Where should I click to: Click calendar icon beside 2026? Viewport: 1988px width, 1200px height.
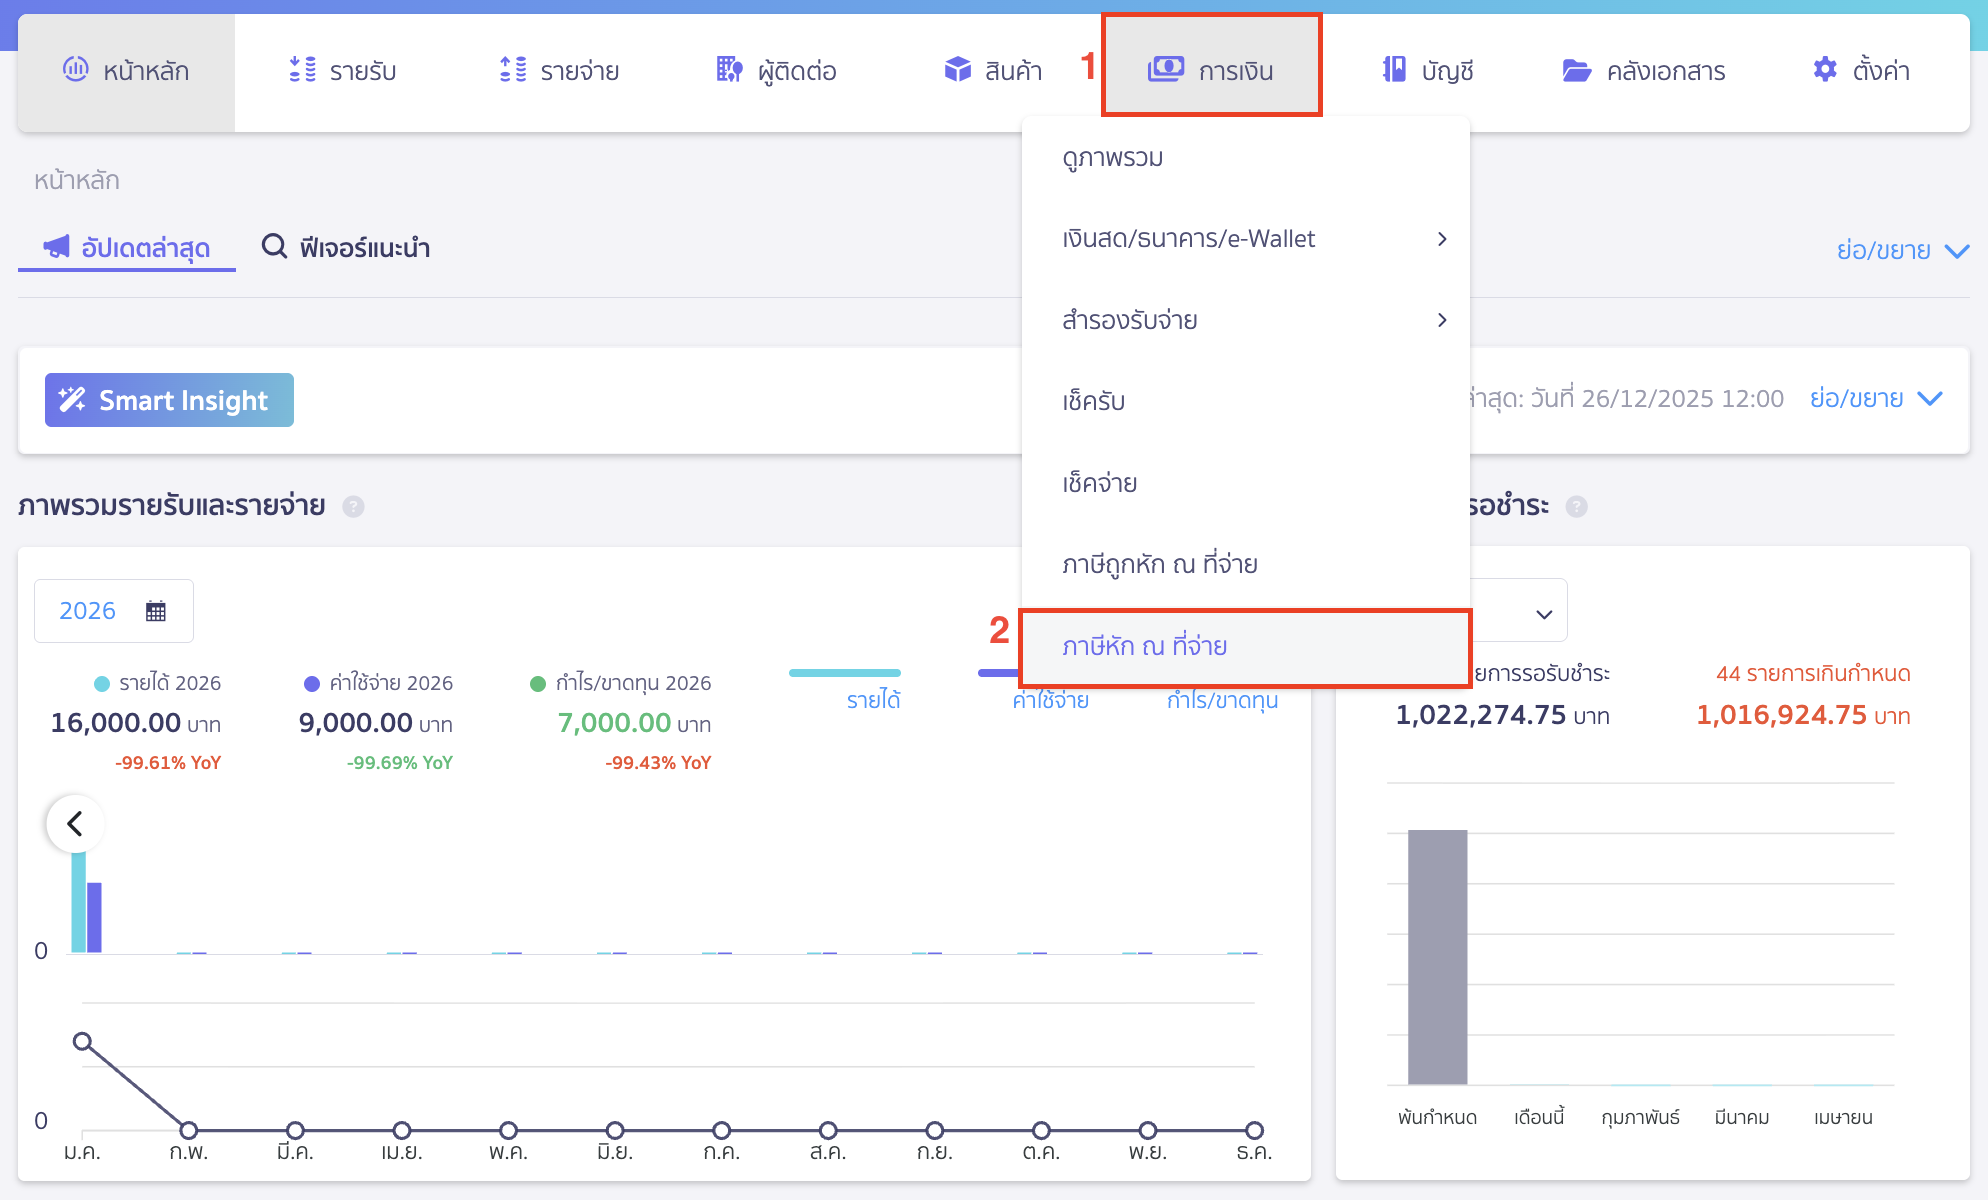pyautogui.click(x=156, y=611)
